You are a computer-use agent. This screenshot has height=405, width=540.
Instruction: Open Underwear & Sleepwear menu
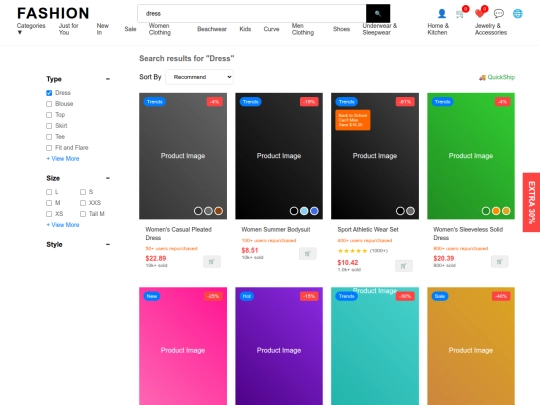point(380,29)
